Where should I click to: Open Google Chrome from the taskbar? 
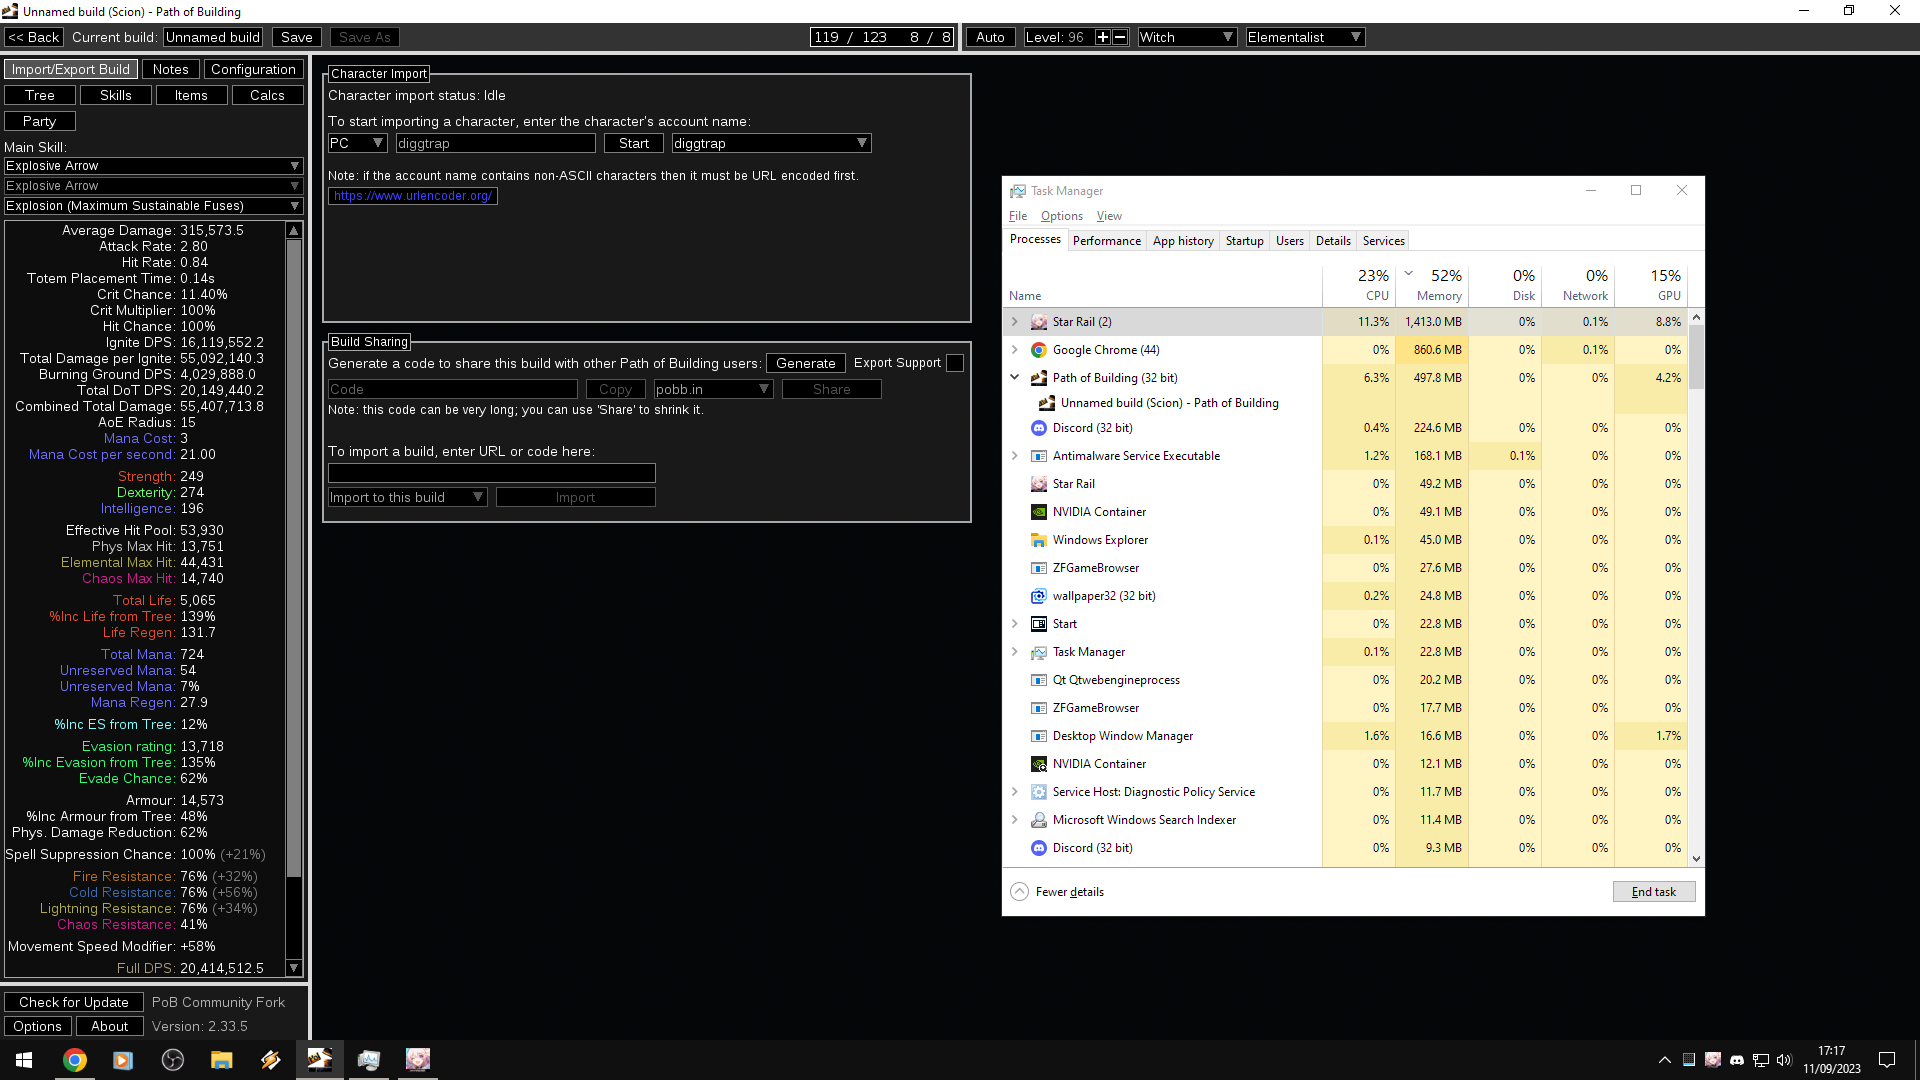75,1060
